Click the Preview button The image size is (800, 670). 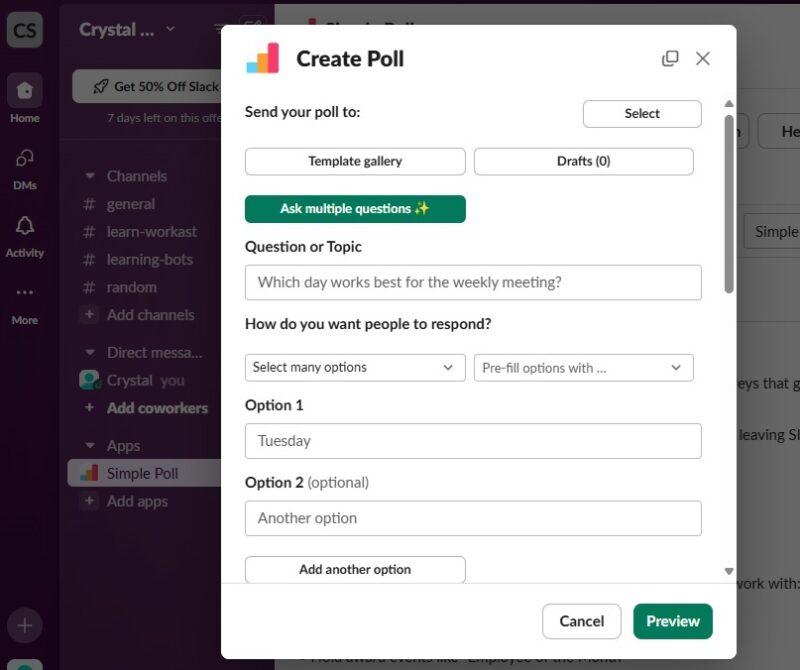coord(672,621)
